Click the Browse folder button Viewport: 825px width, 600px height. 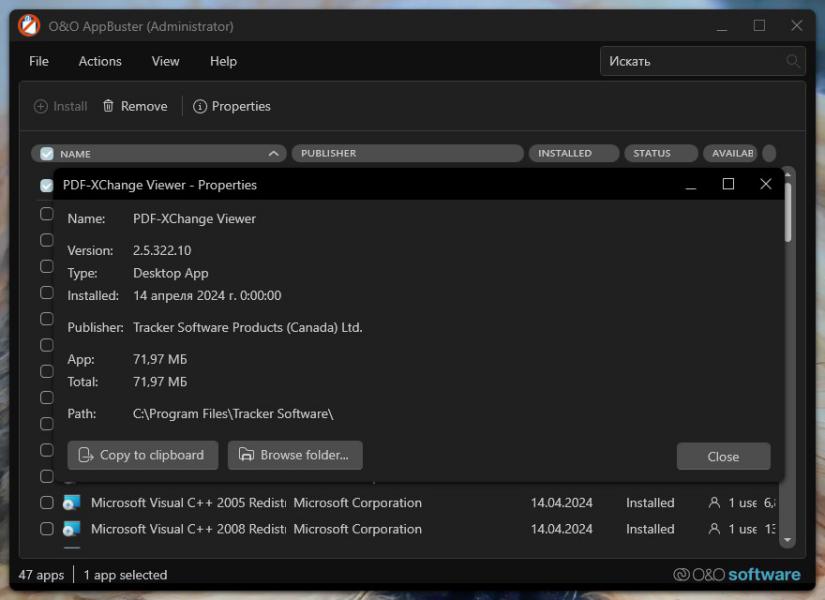tap(295, 455)
